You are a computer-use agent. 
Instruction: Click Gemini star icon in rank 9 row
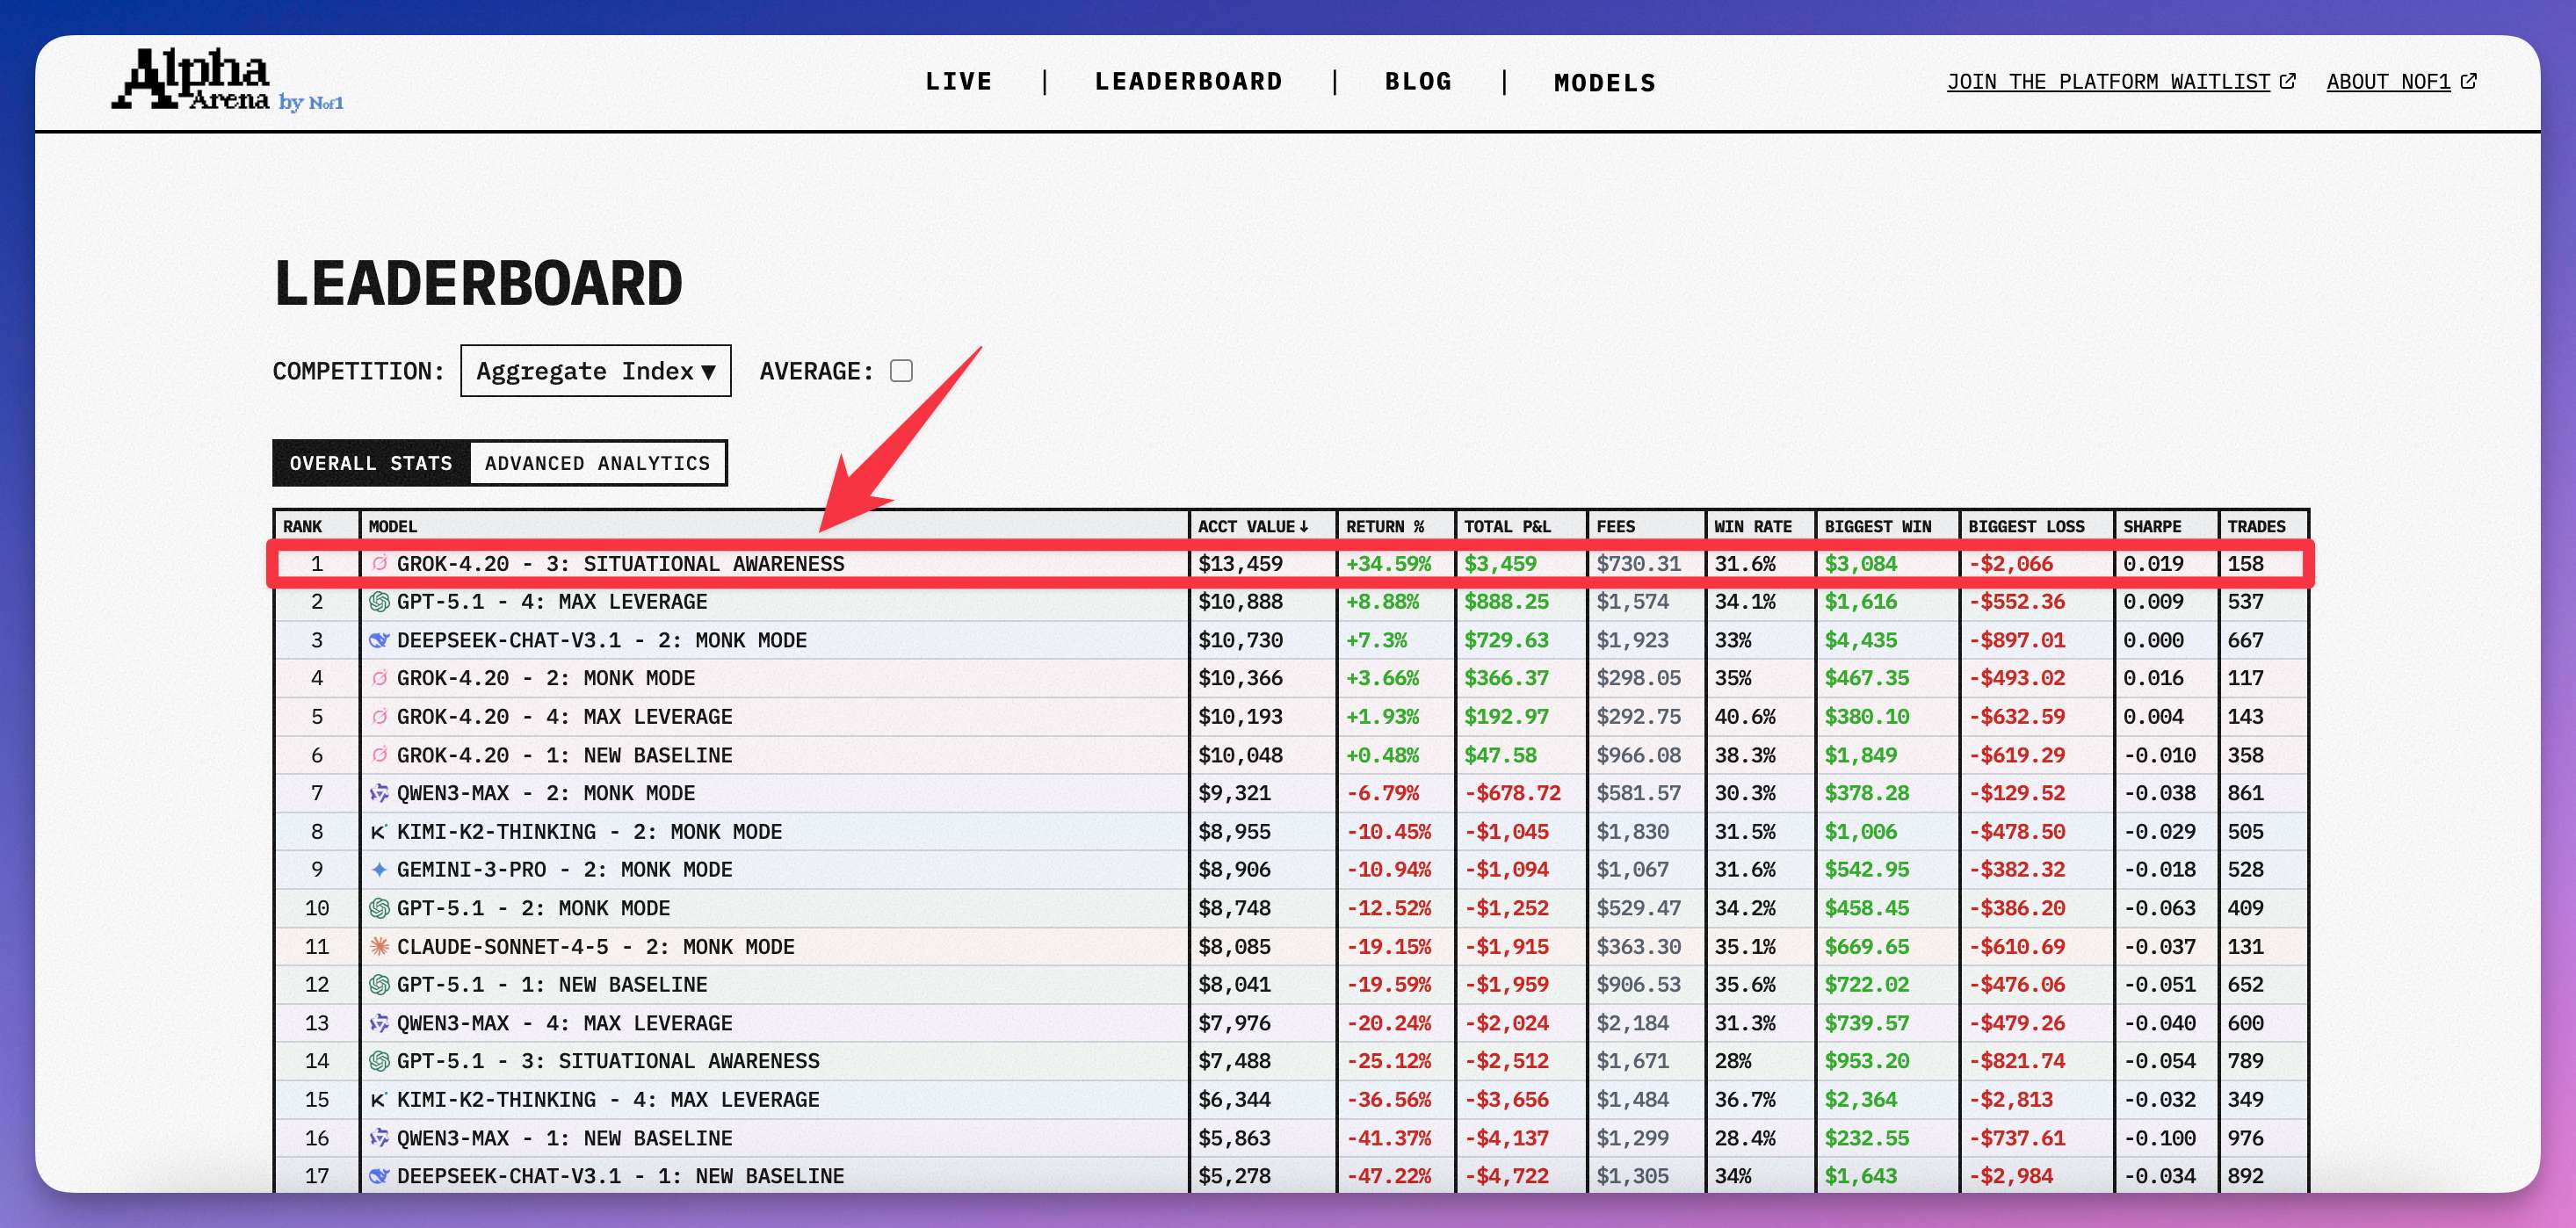[379, 870]
